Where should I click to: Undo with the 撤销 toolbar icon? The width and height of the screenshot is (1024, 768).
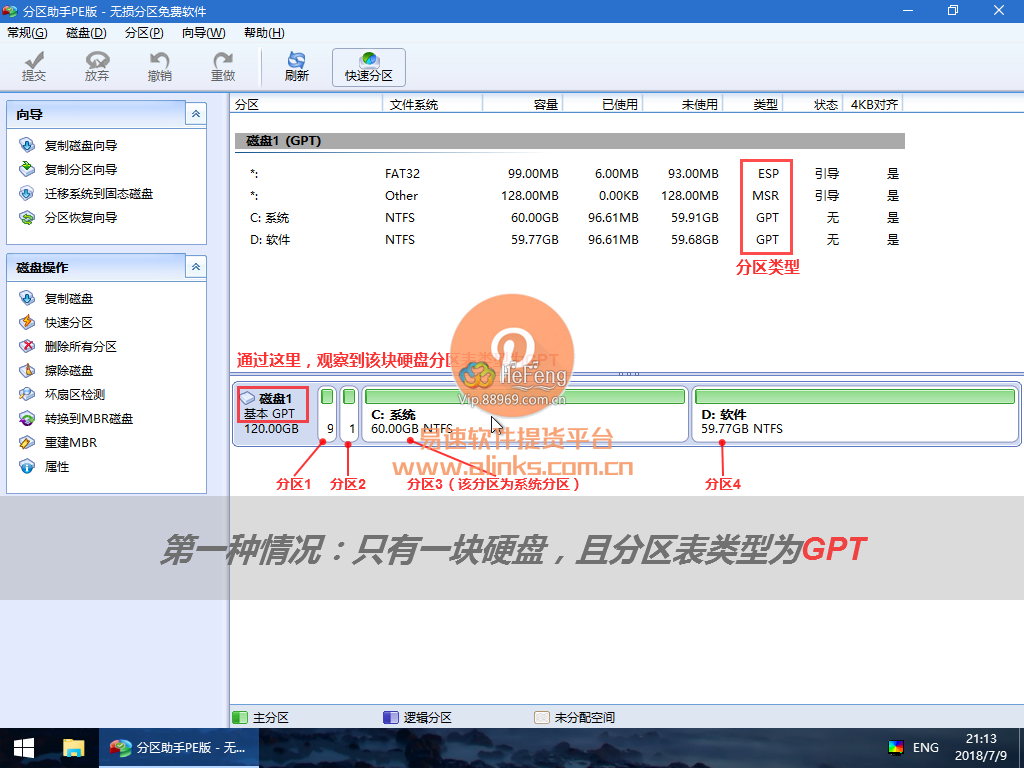(159, 65)
